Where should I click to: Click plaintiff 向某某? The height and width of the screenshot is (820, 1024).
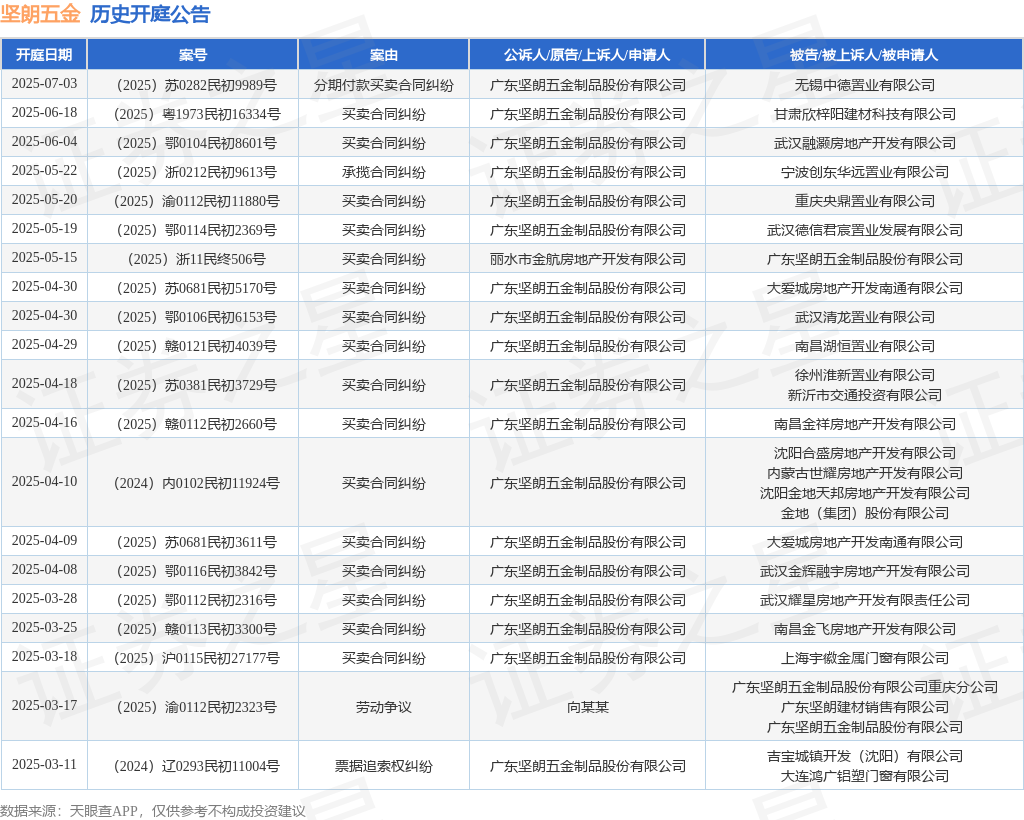[x=587, y=707]
